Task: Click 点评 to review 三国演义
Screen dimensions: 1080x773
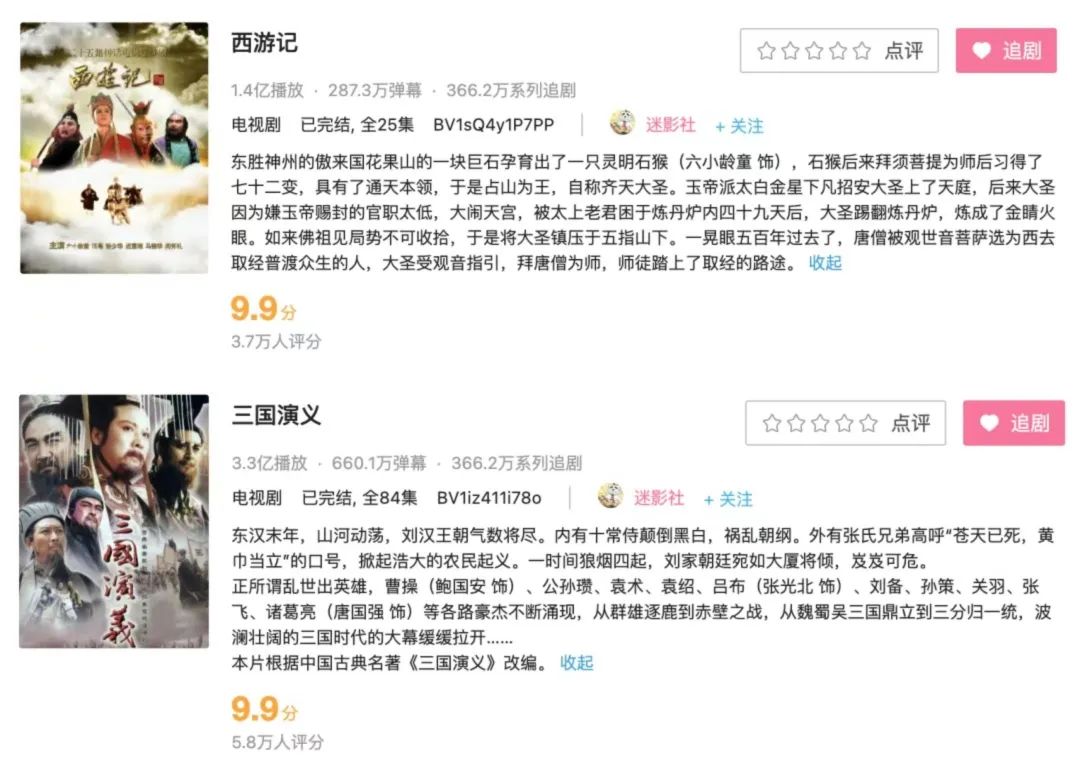Action: coord(911,423)
